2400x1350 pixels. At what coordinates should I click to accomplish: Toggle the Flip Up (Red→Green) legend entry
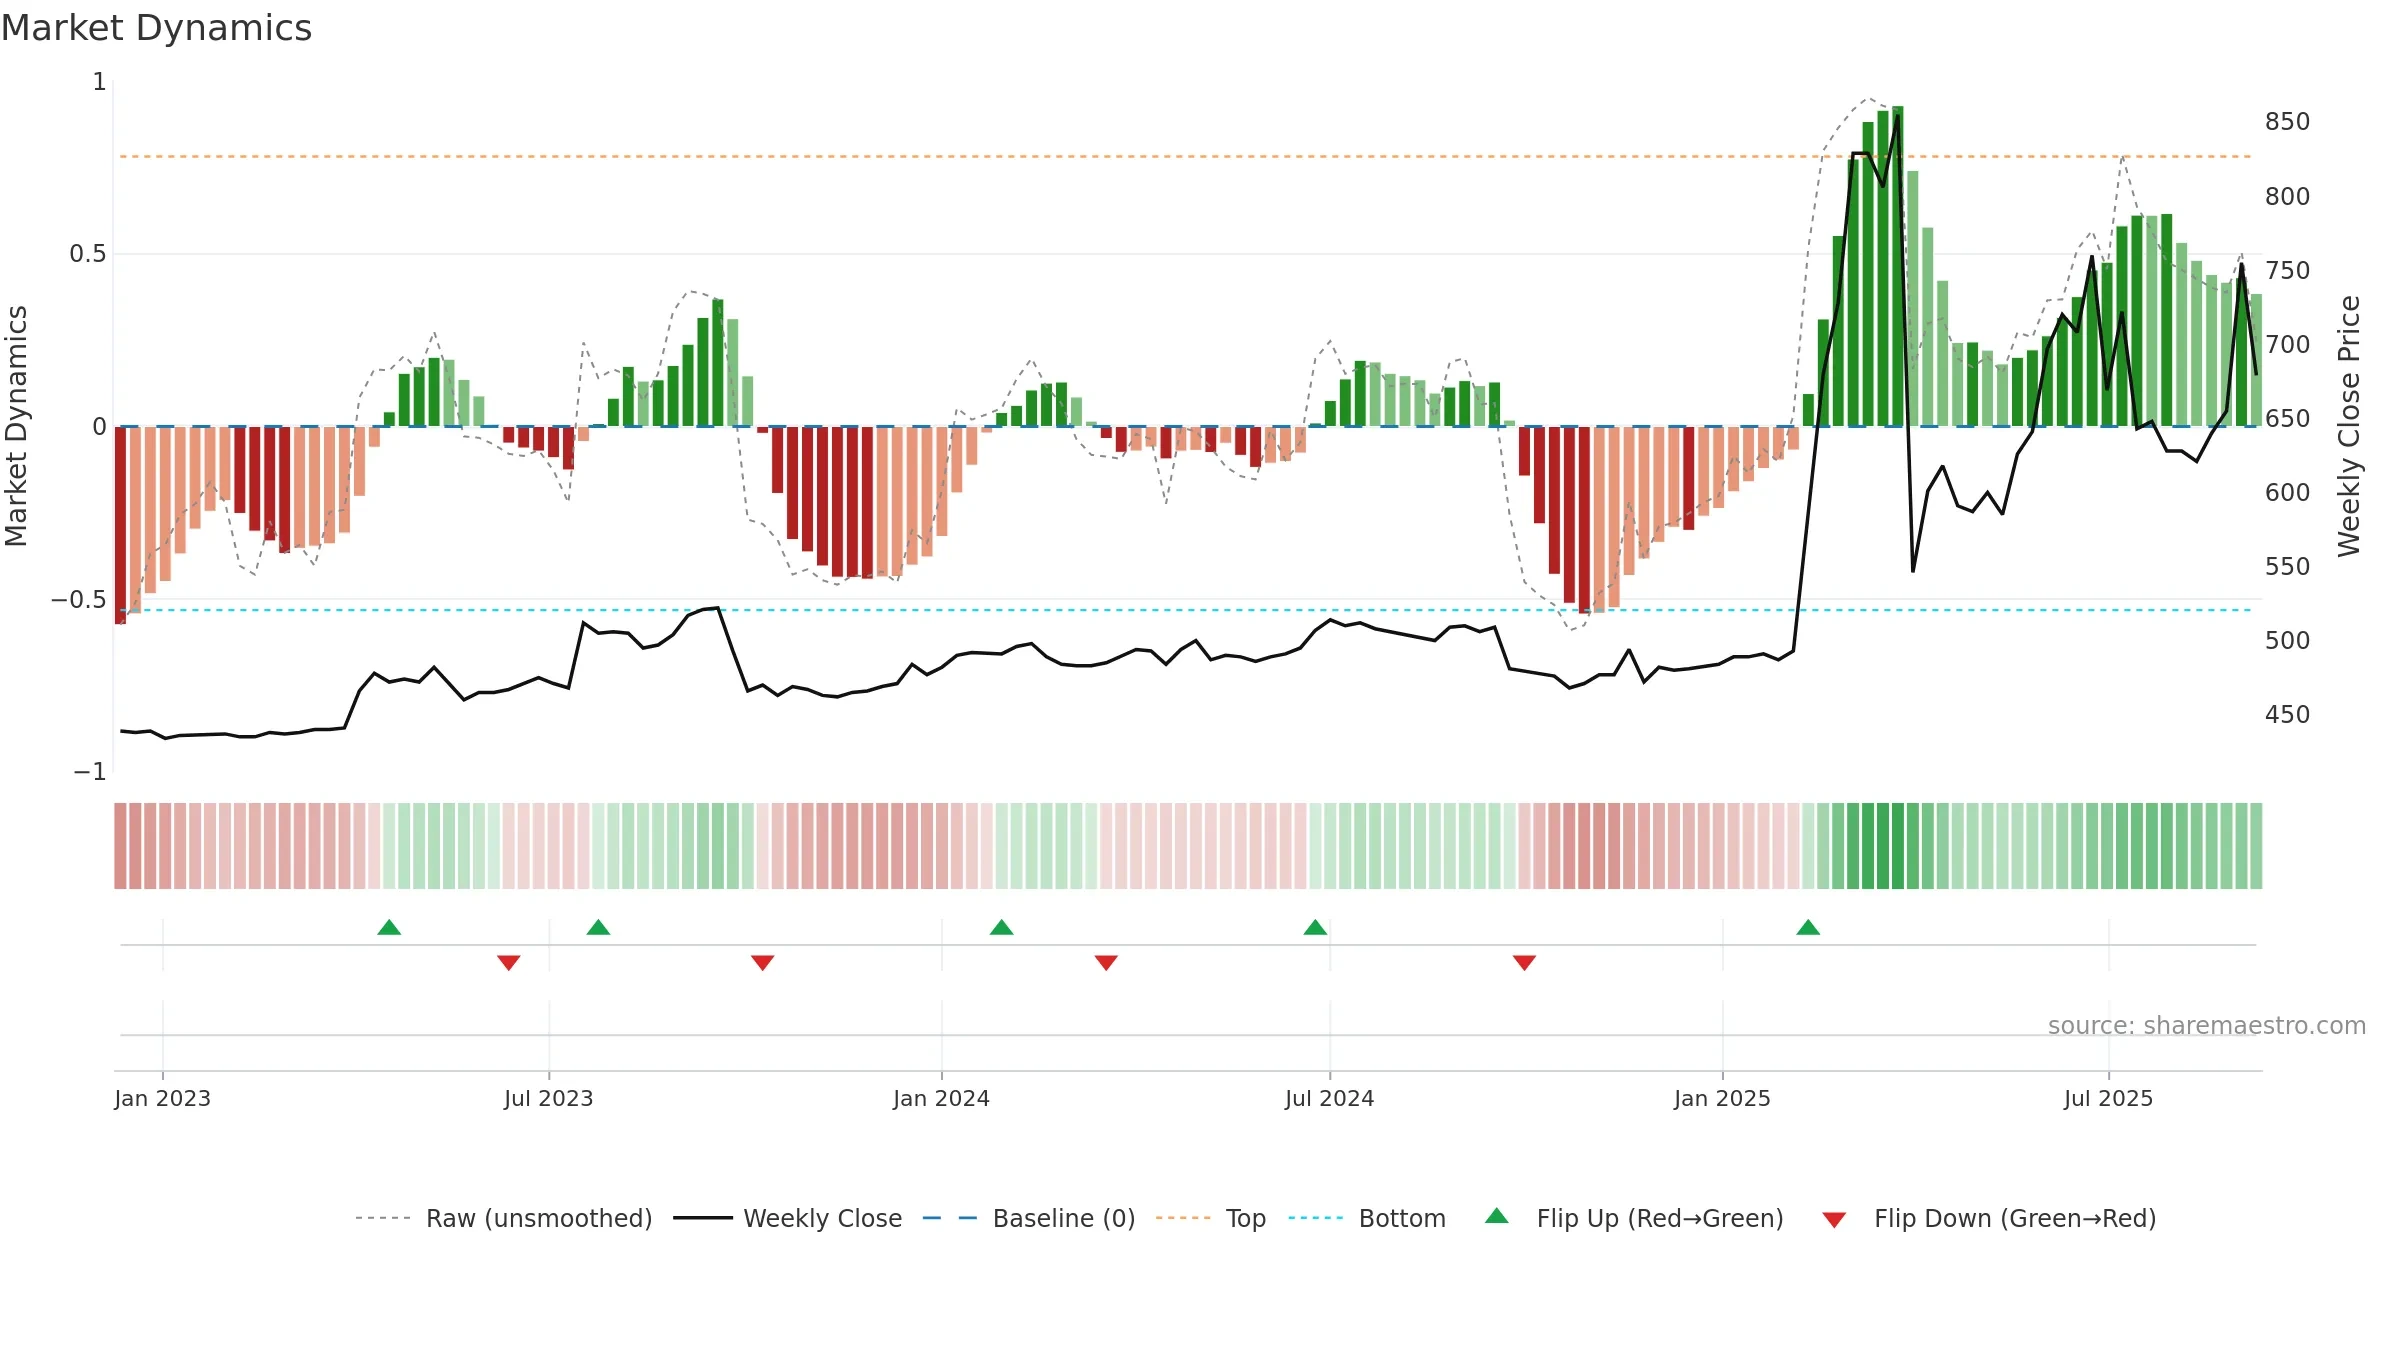[1634, 1218]
